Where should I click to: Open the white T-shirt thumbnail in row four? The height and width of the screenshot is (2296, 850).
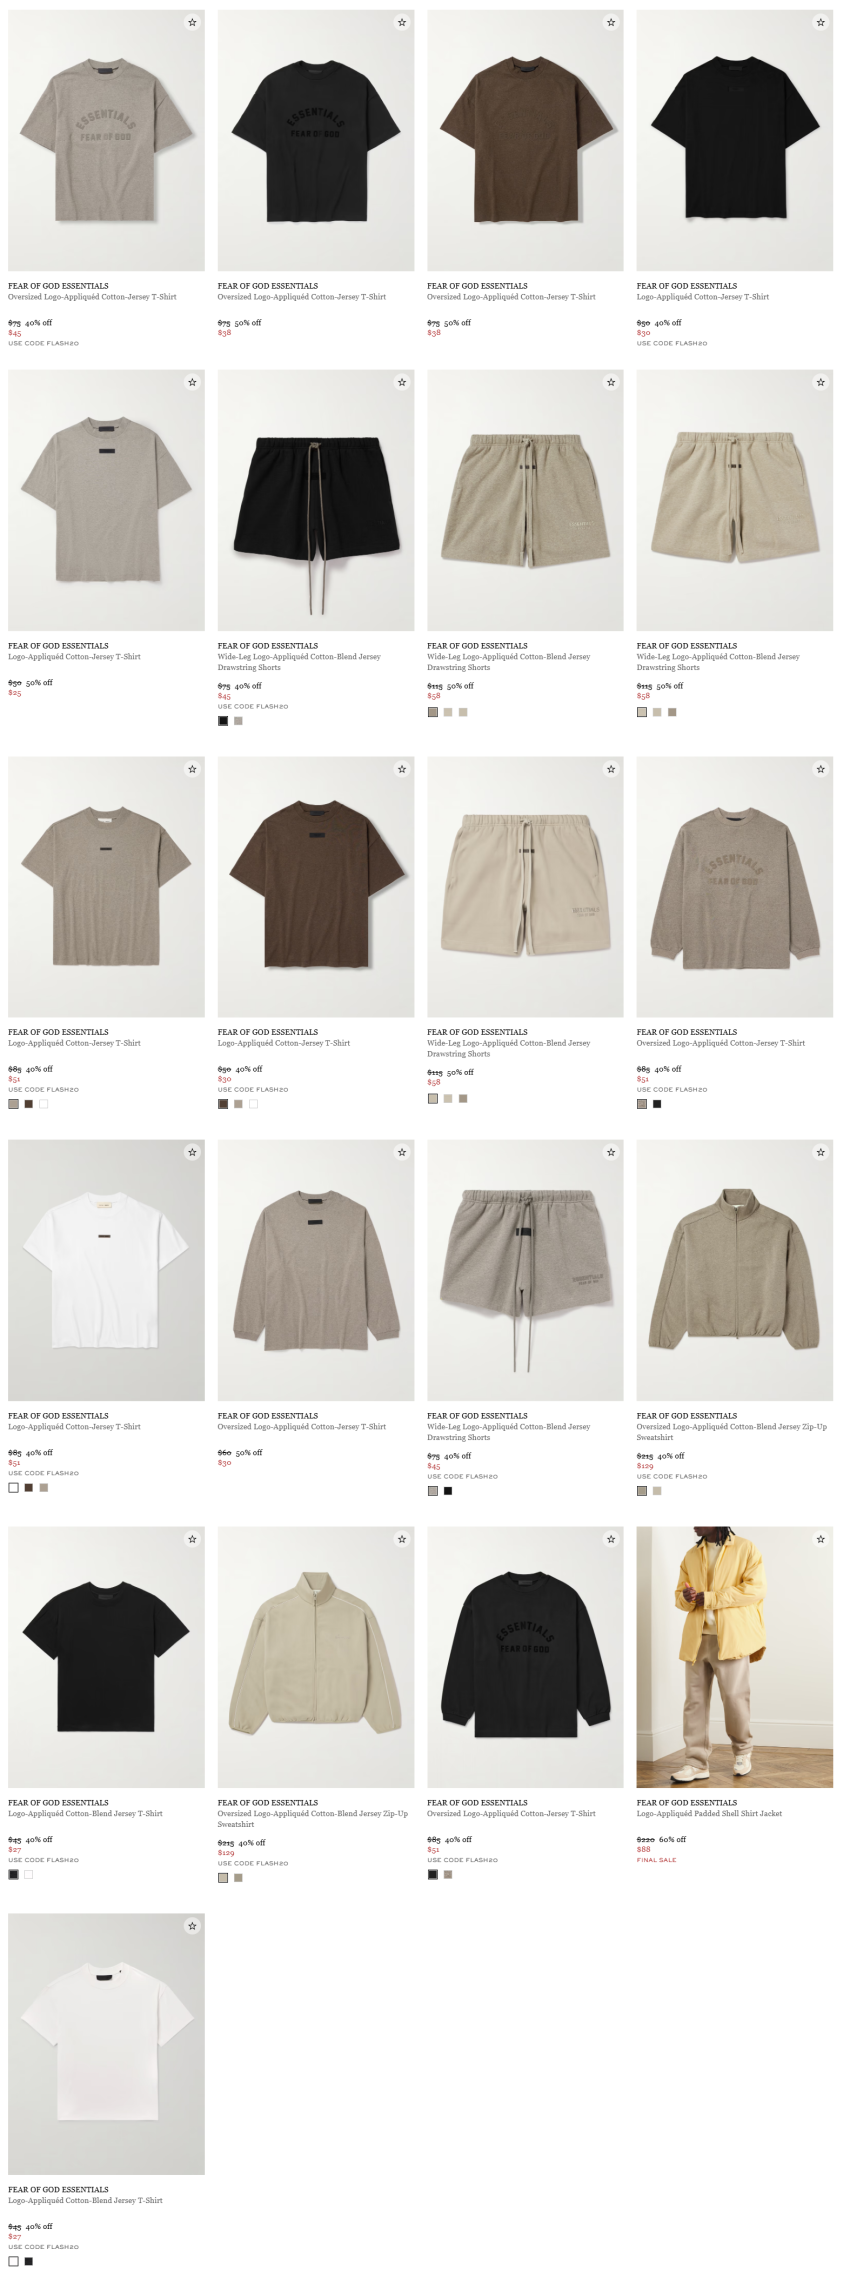click(106, 1270)
